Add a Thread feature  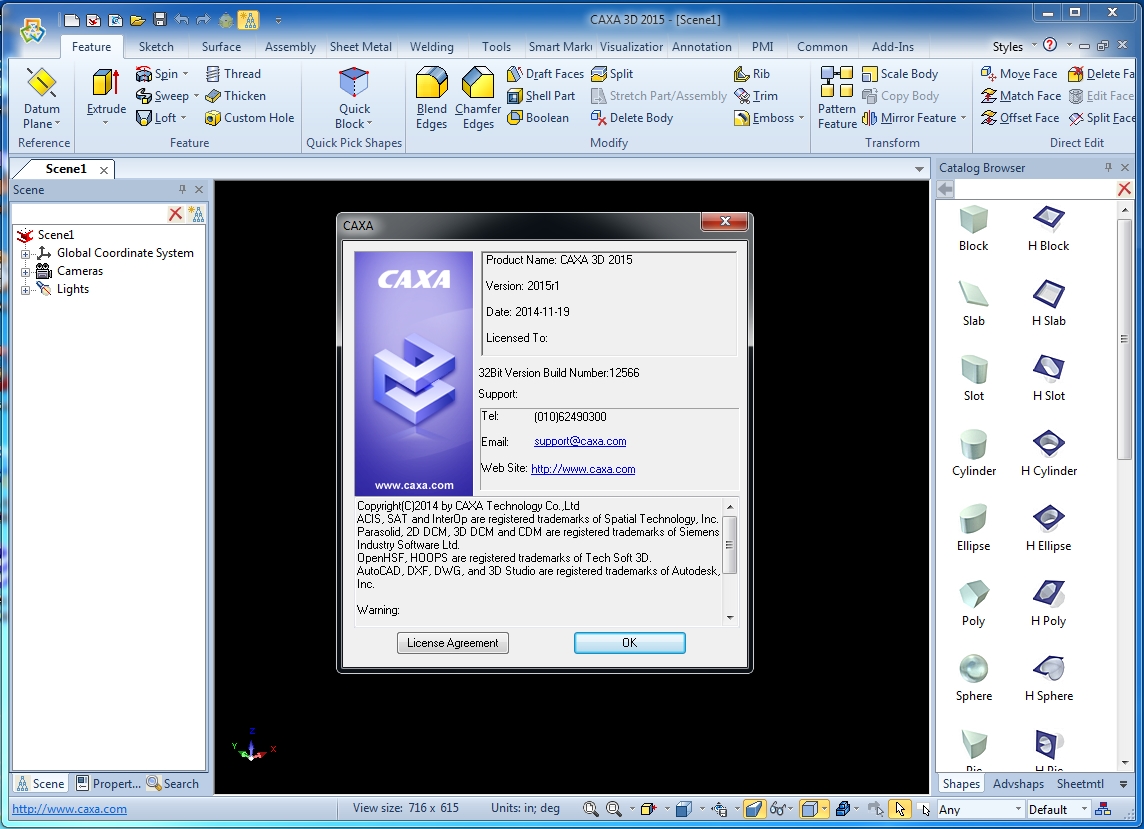pyautogui.click(x=233, y=74)
